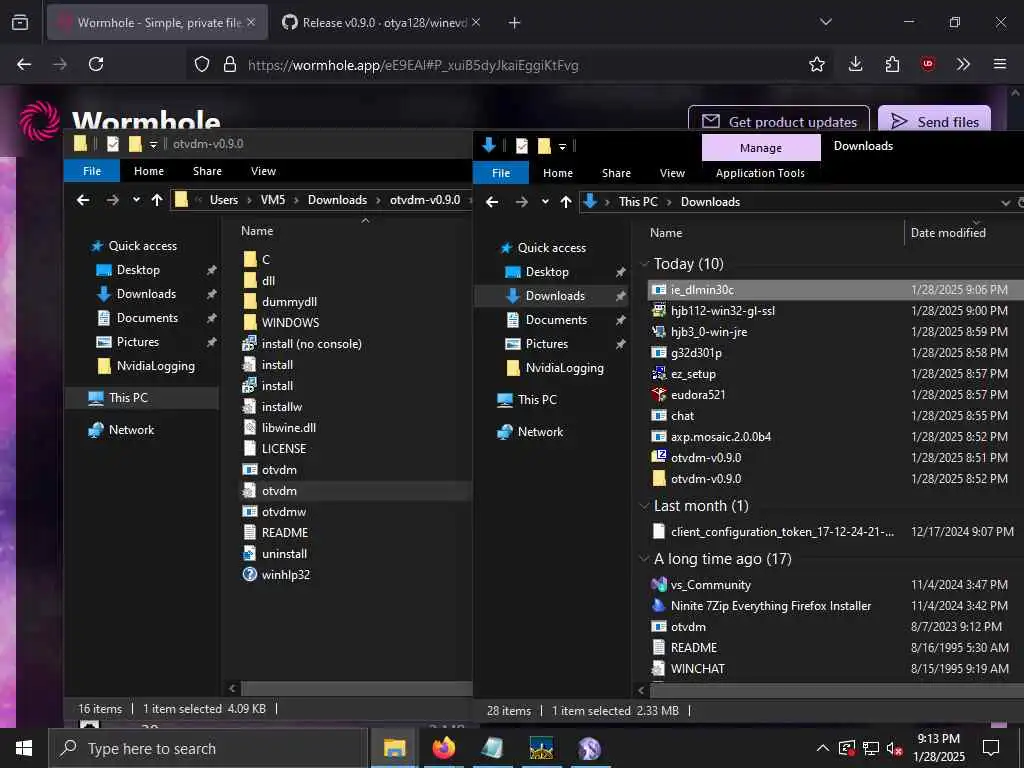This screenshot has height=768, width=1024.
Task: Sort by the Date modified column header
Action: pos(948,232)
